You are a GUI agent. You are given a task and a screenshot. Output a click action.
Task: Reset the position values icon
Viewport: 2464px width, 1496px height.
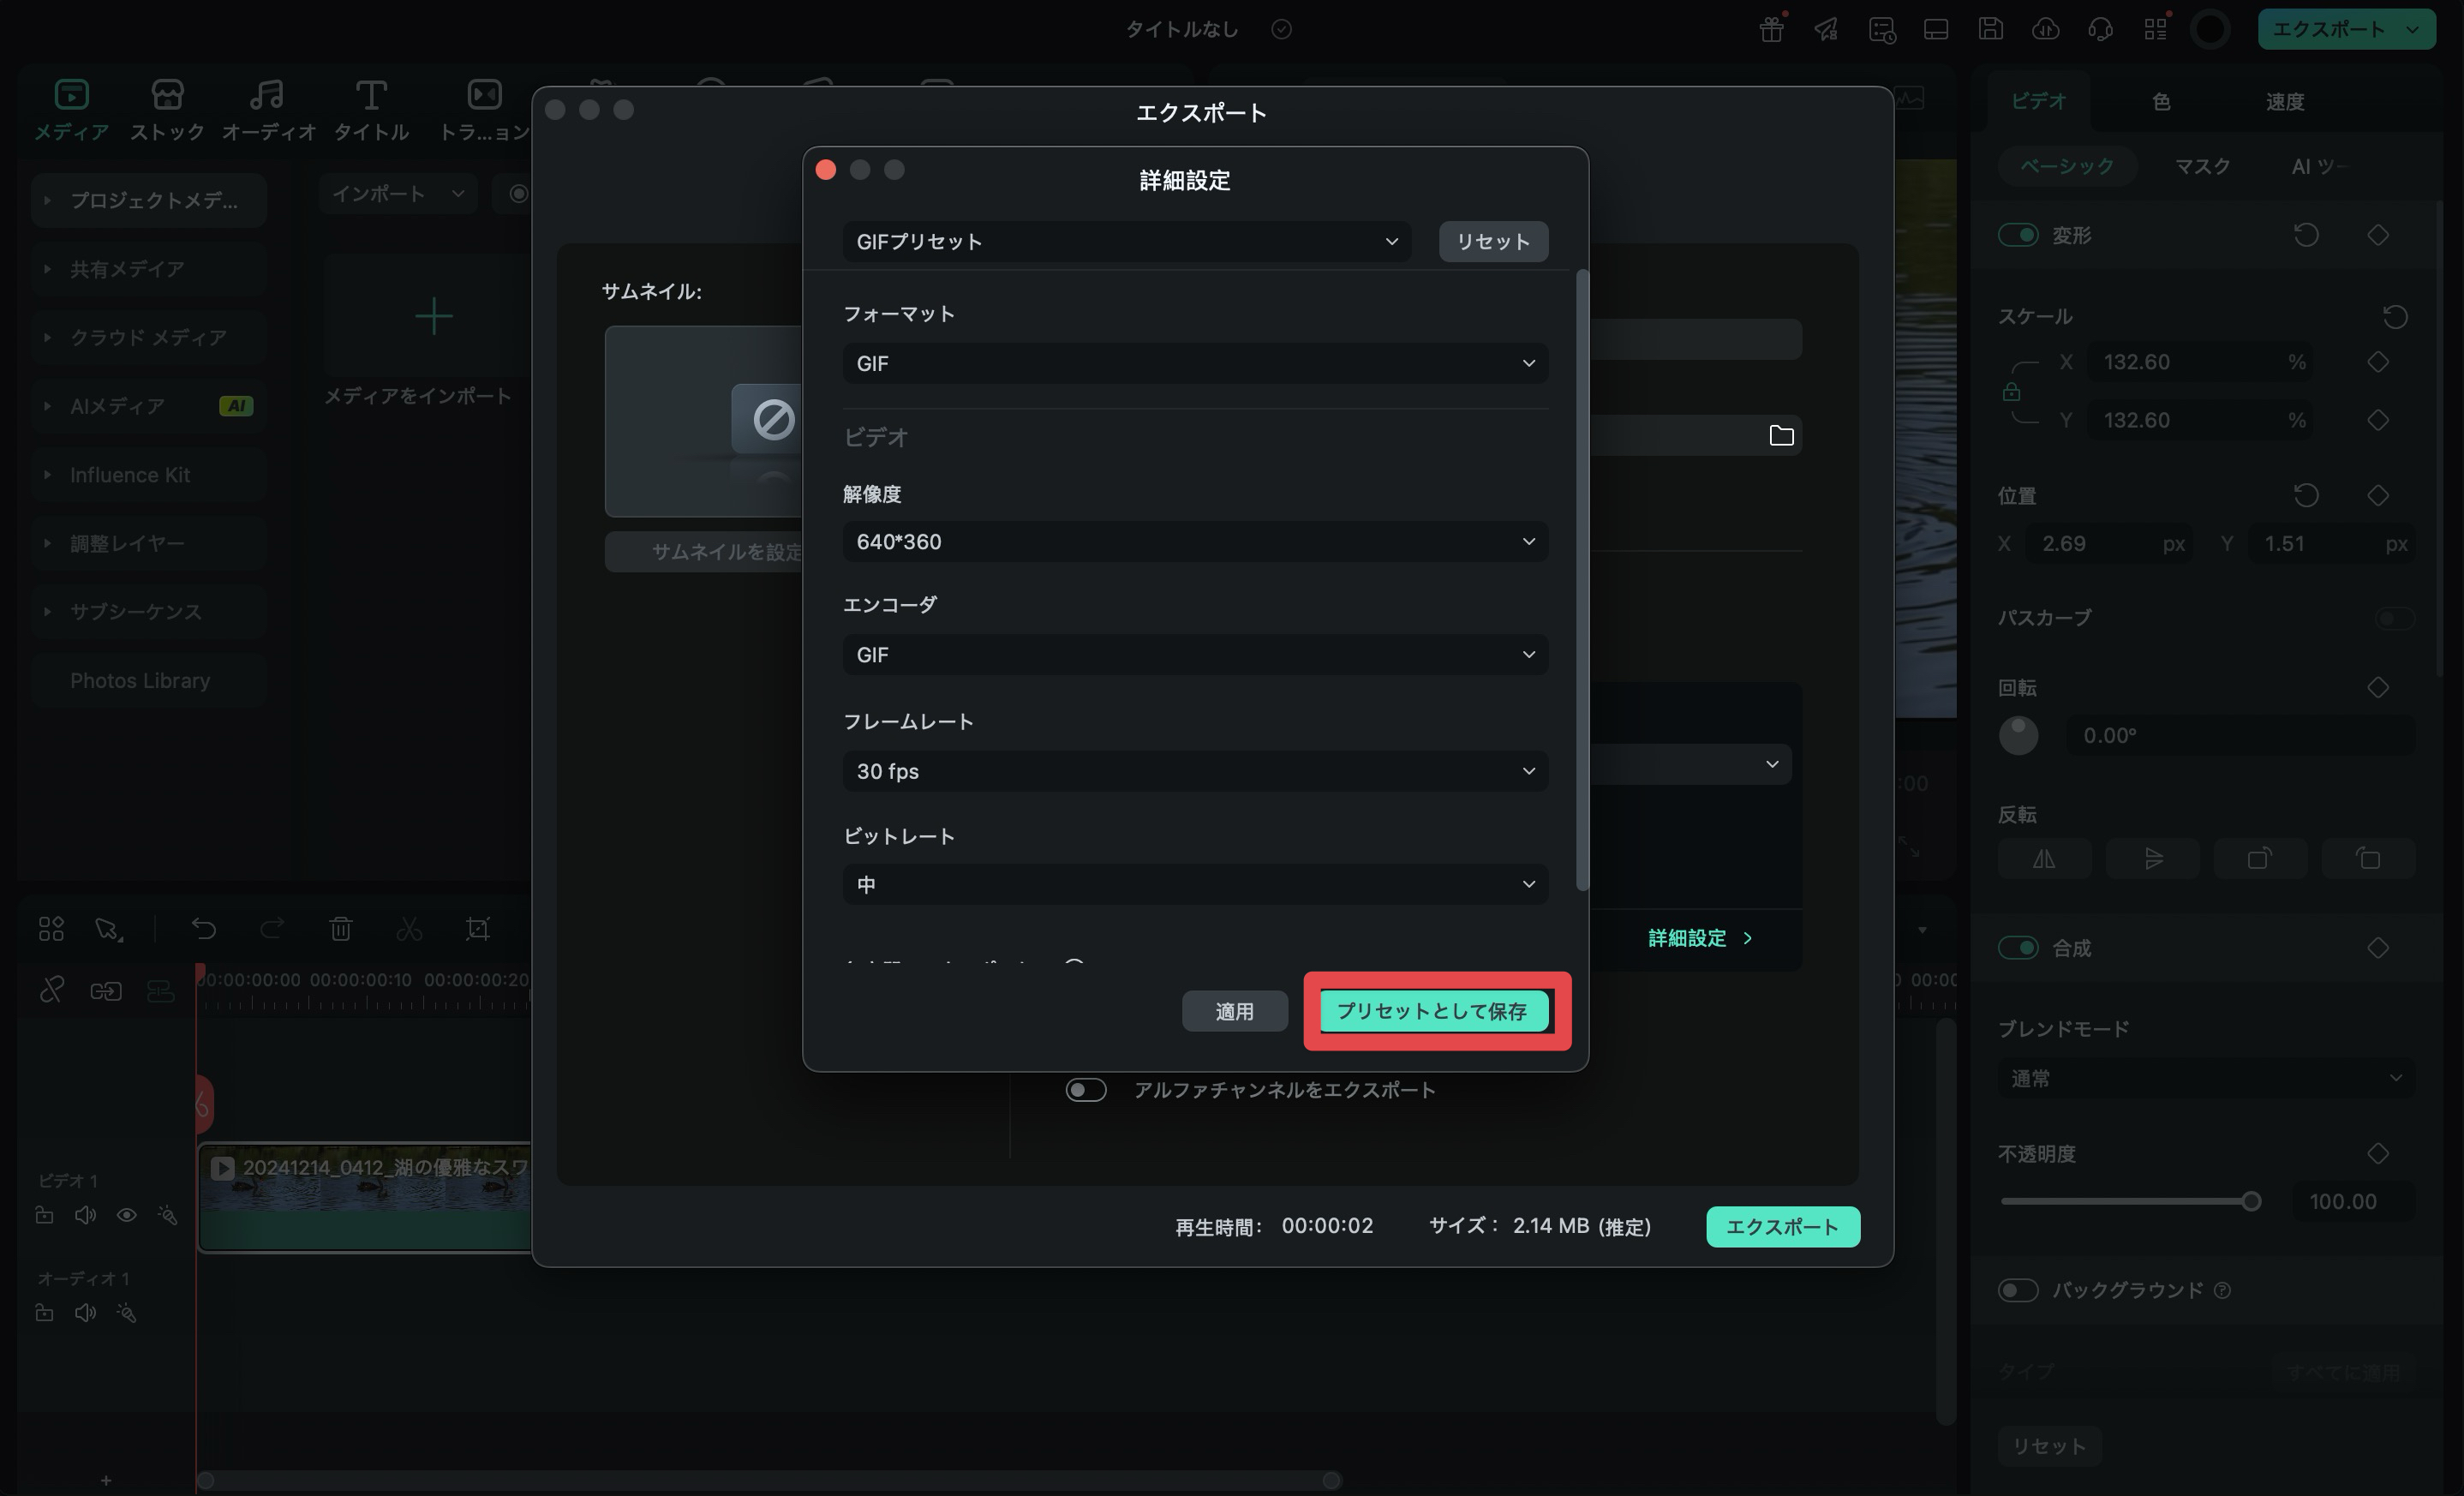2306,496
